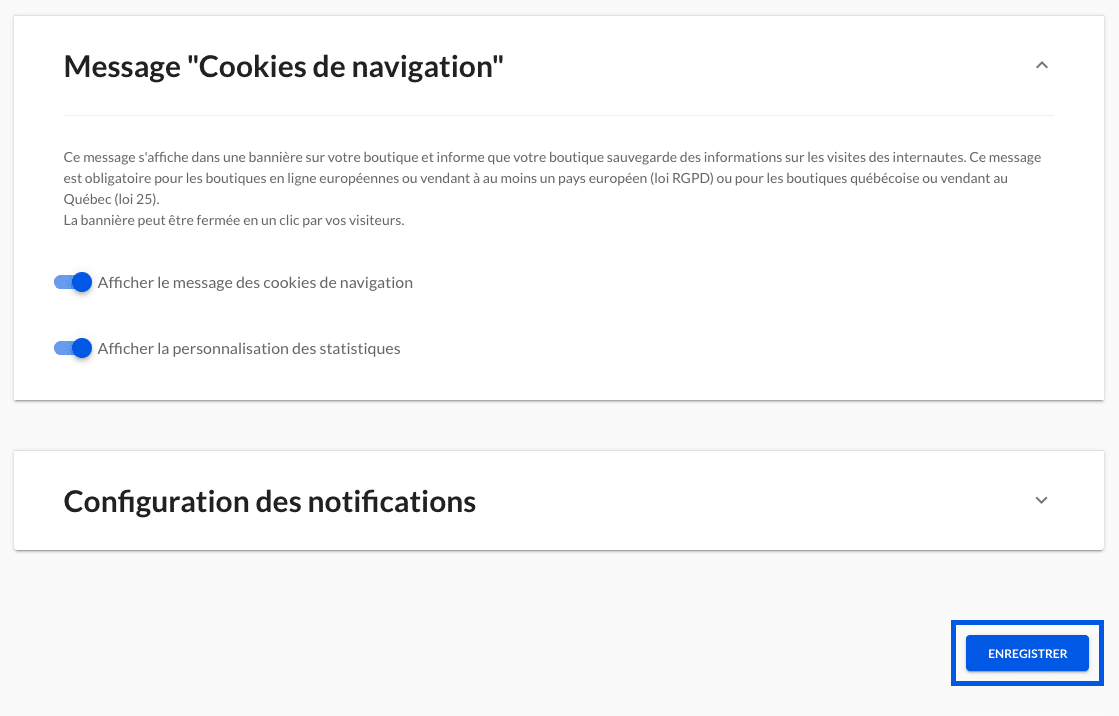The image size is (1119, 716).
Task: Click the blue knob of the cookies message switch
Action: click(82, 283)
